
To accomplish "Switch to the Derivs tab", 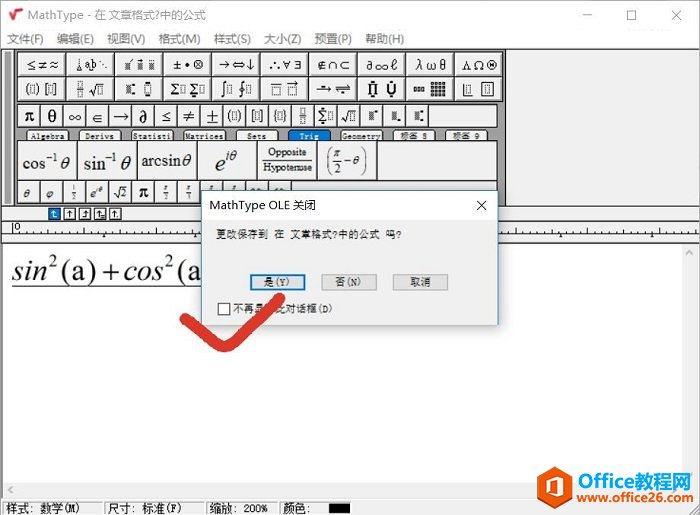I will (100, 136).
